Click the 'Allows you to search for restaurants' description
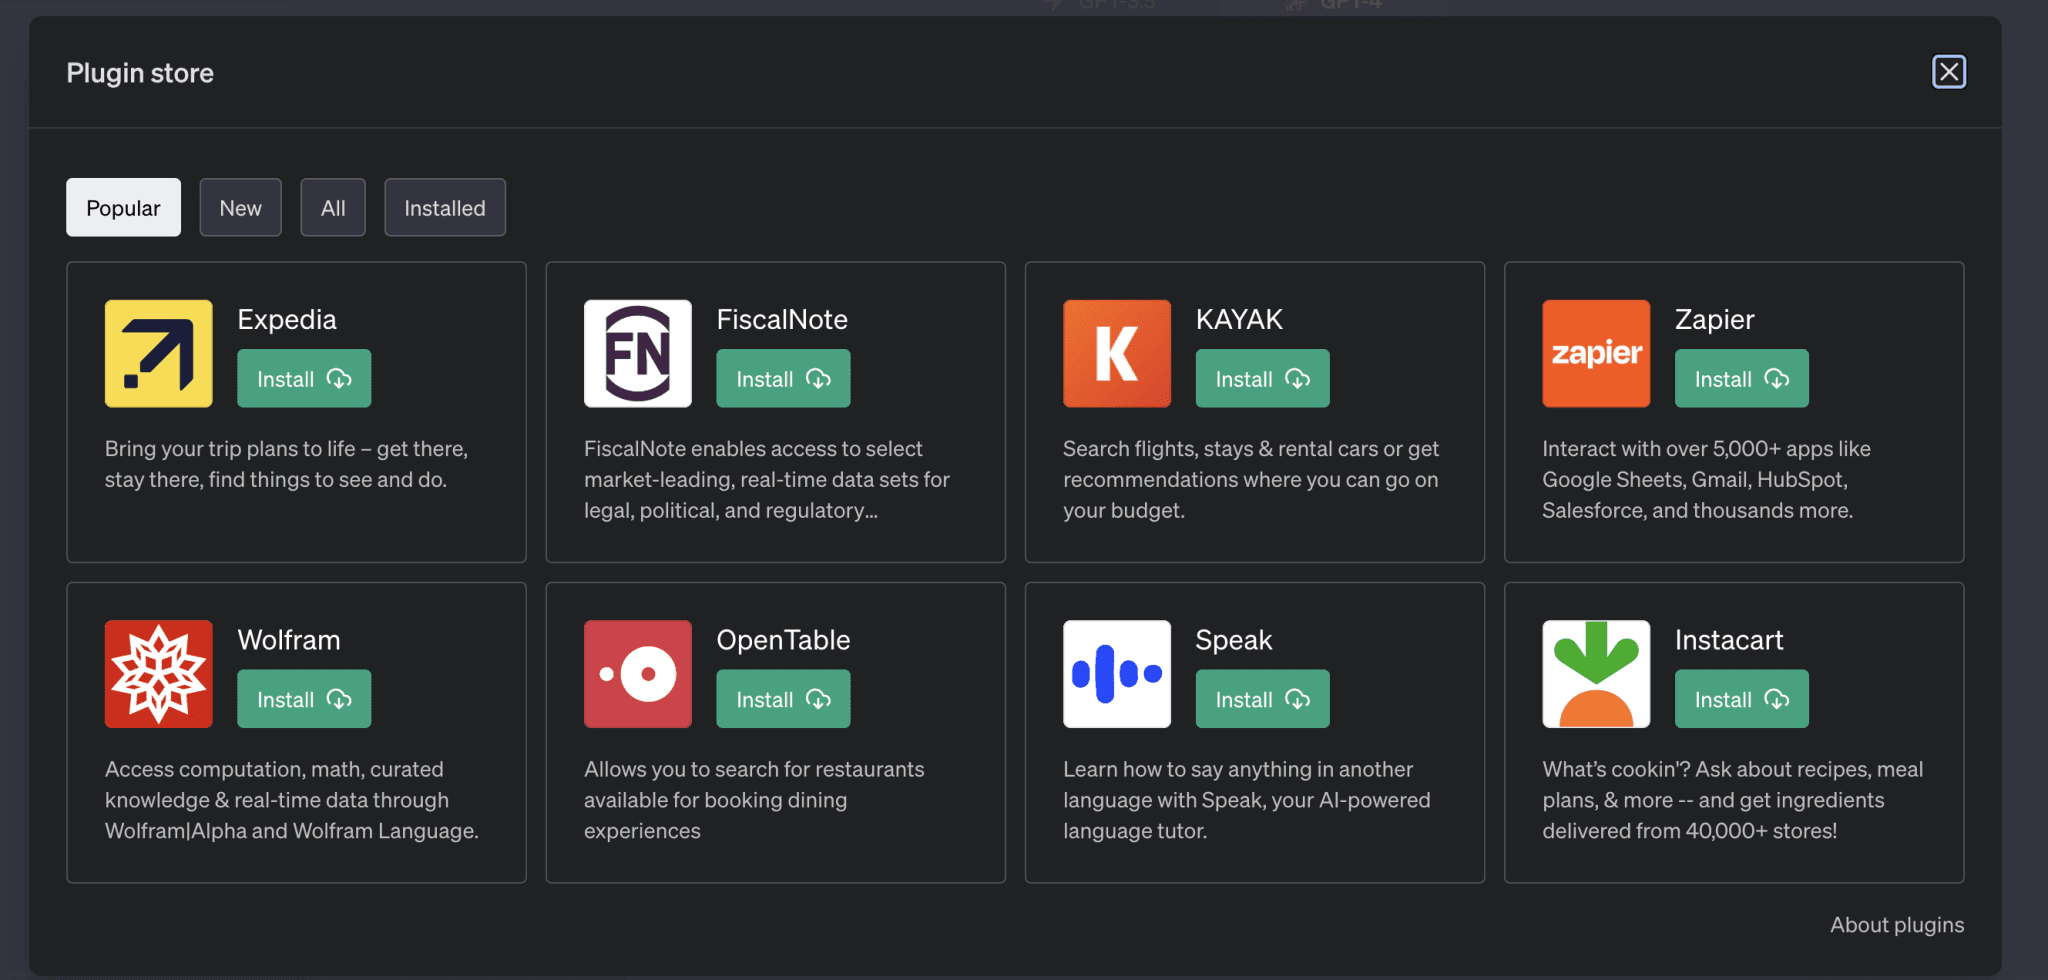This screenshot has width=2048, height=980. 754,799
